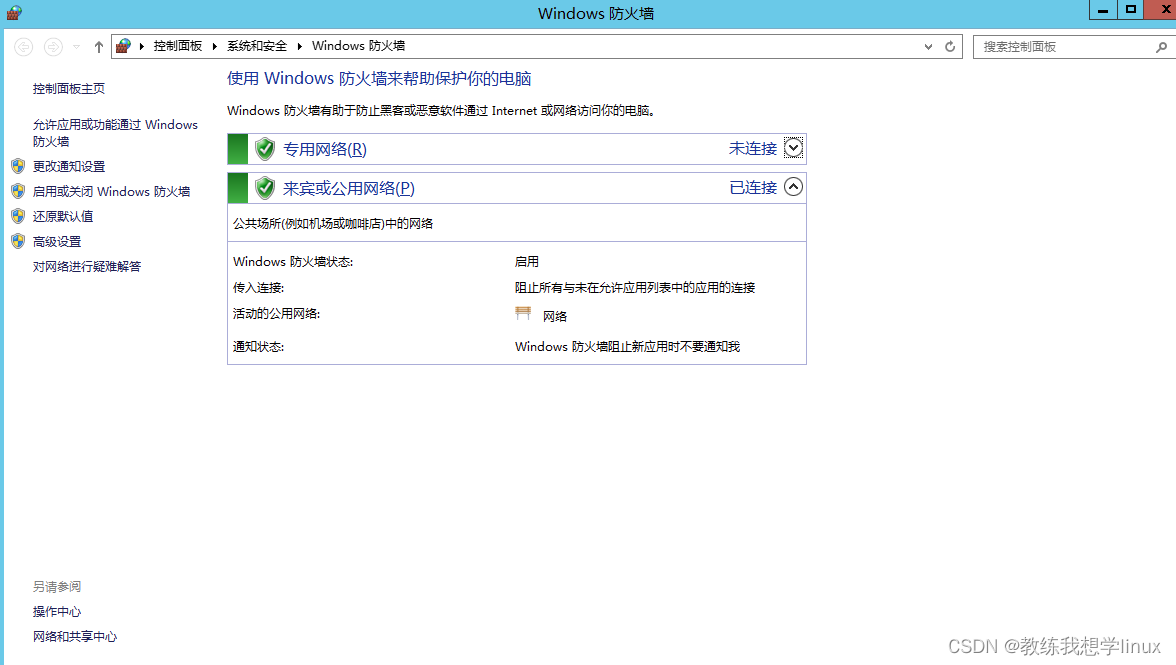Collapse the 来宾或公用网络 section chevron
1176x665 pixels.
point(793,187)
